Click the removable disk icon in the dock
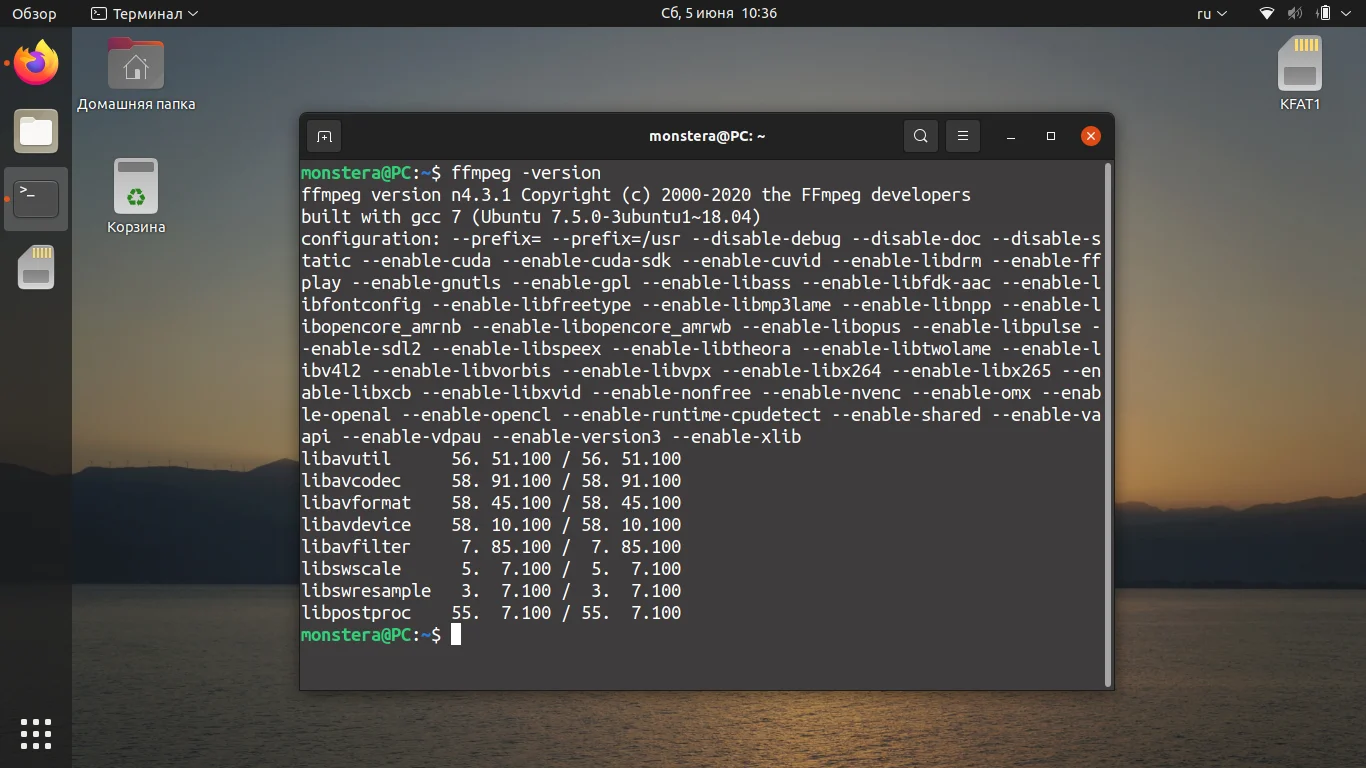The image size is (1366, 768). tap(35, 267)
